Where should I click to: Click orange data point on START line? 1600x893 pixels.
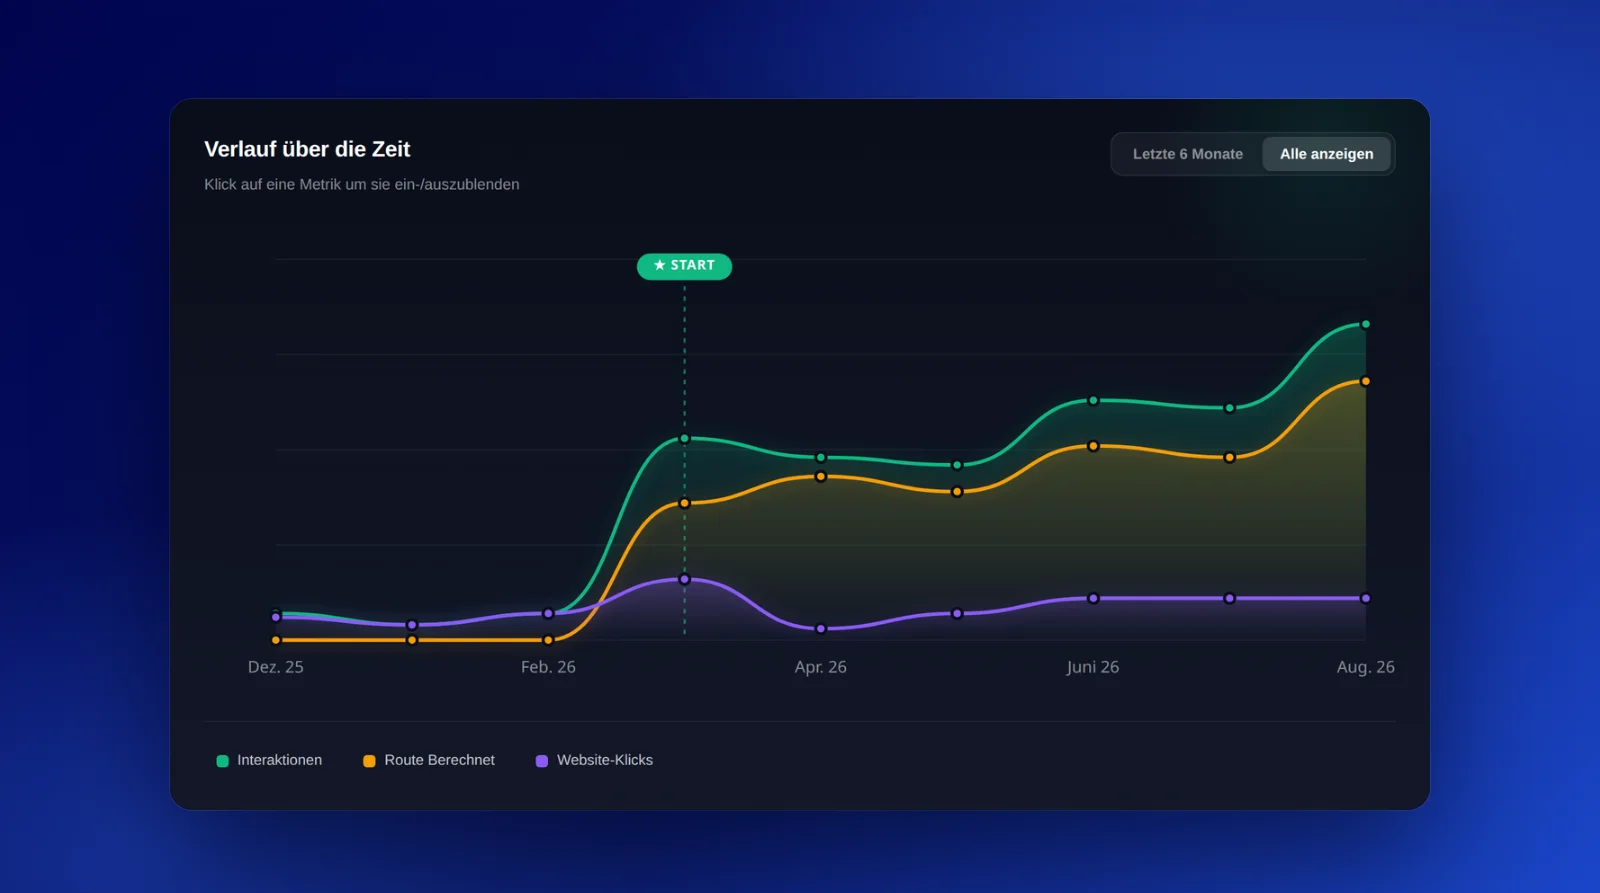684,503
